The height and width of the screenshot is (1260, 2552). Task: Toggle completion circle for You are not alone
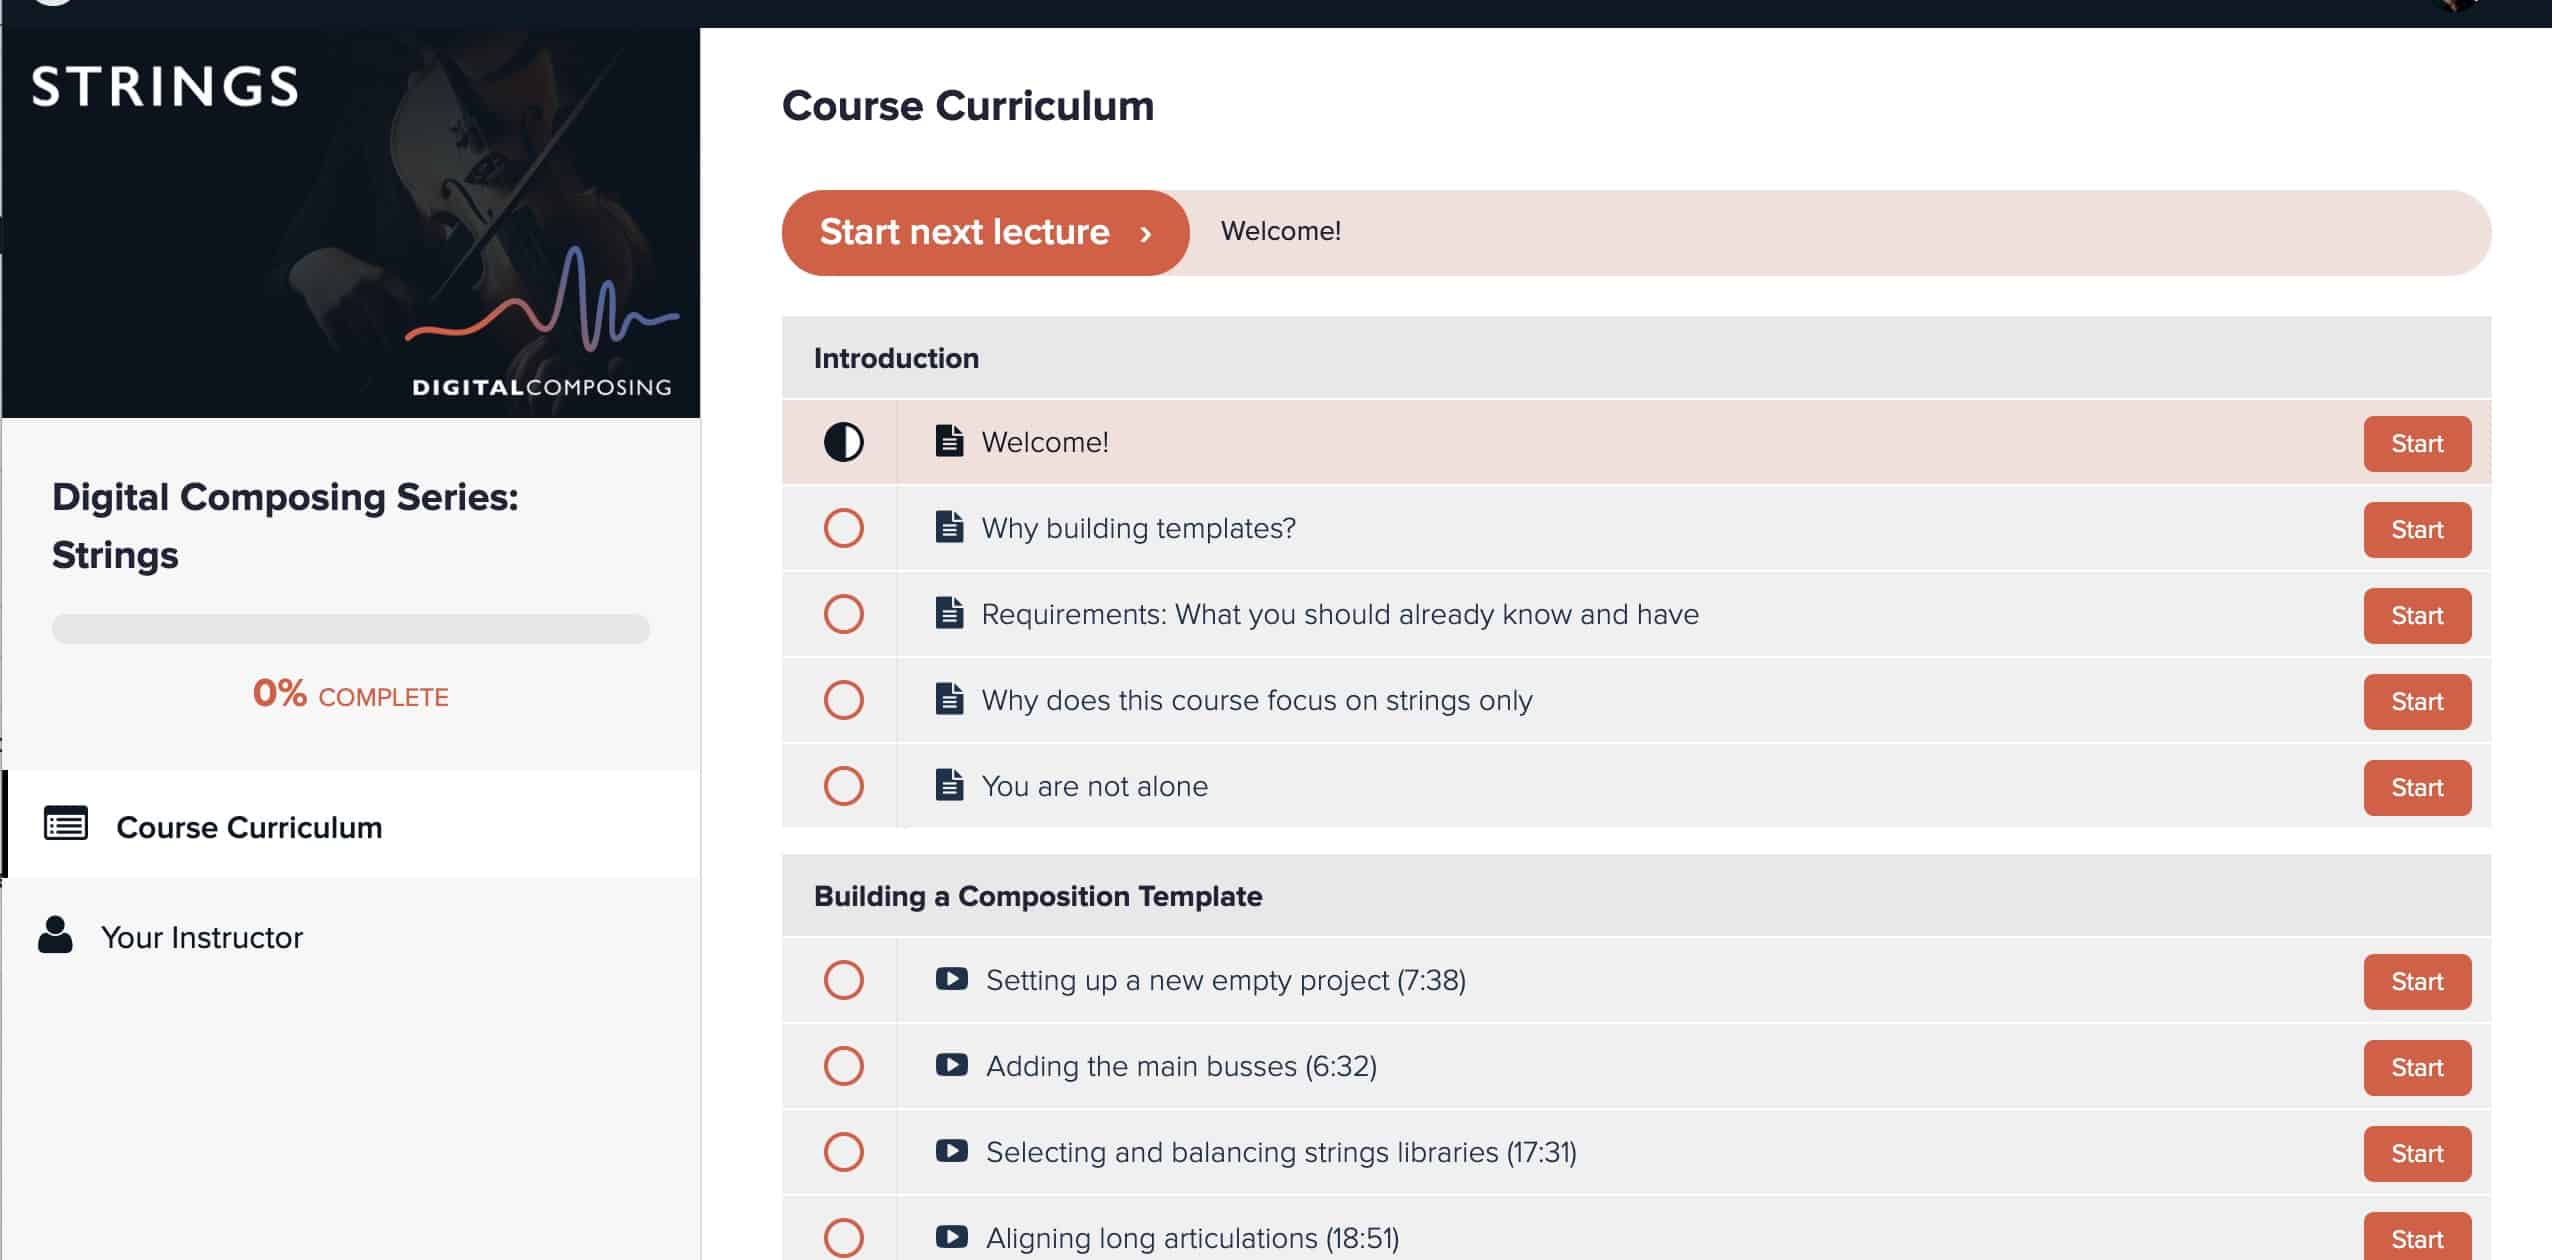[x=843, y=786]
